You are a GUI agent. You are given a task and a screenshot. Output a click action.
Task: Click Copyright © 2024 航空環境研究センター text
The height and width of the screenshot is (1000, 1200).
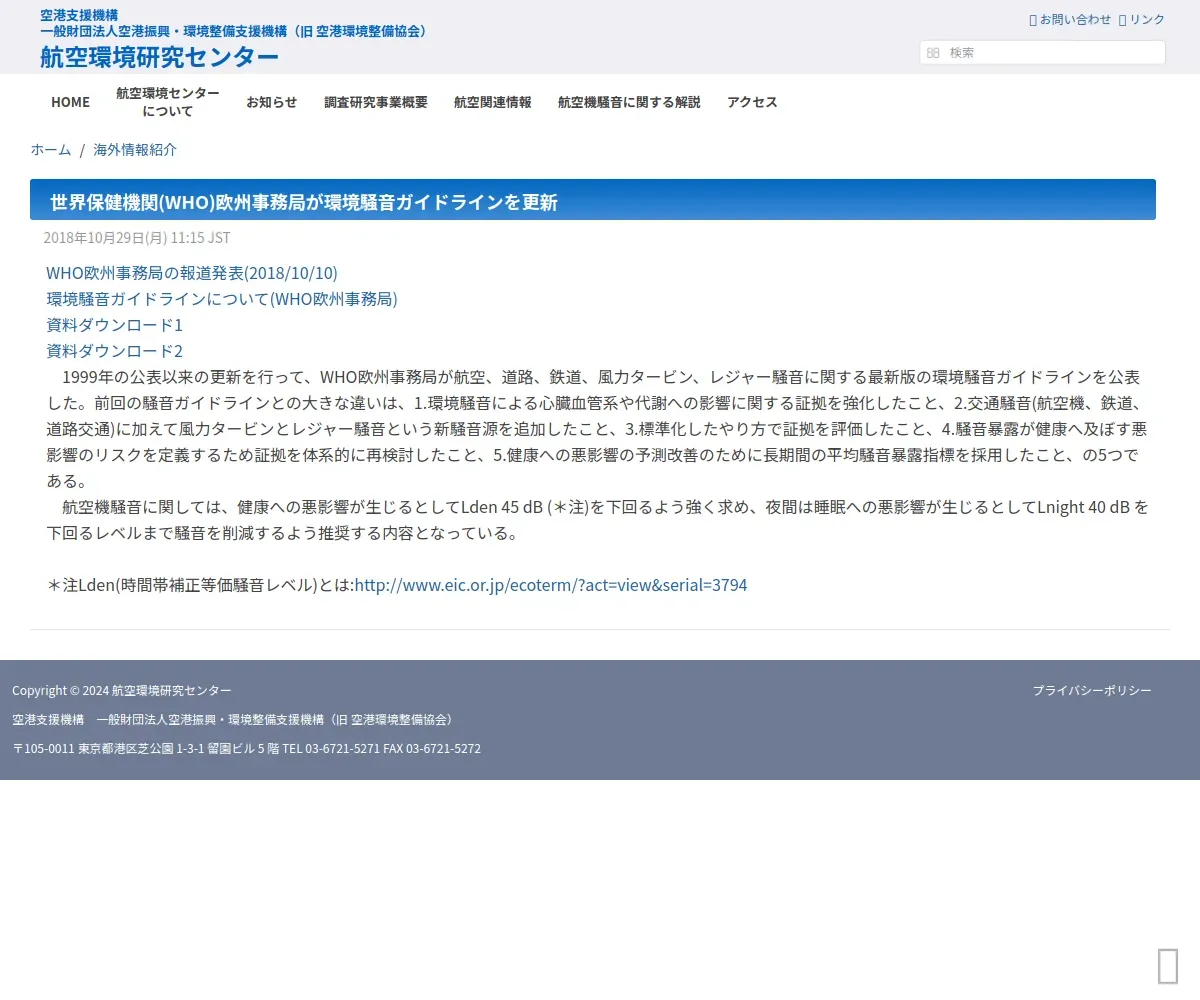(x=122, y=691)
